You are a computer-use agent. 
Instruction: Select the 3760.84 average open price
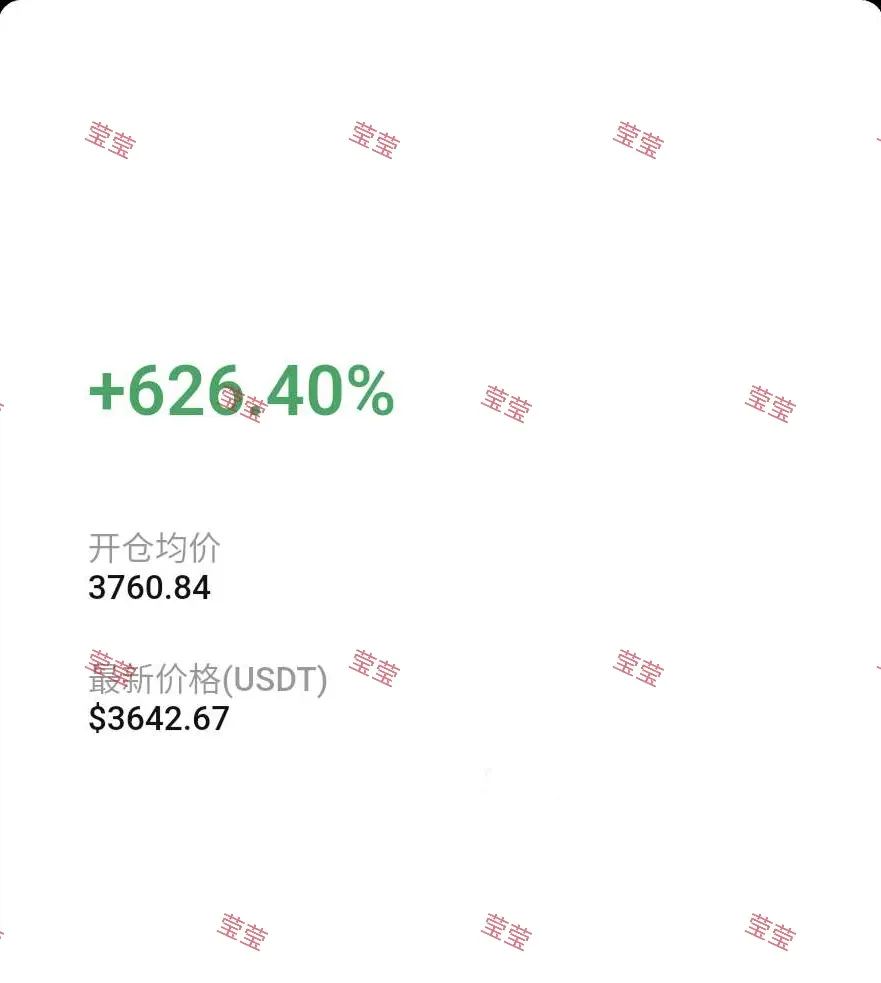pyautogui.click(x=149, y=588)
